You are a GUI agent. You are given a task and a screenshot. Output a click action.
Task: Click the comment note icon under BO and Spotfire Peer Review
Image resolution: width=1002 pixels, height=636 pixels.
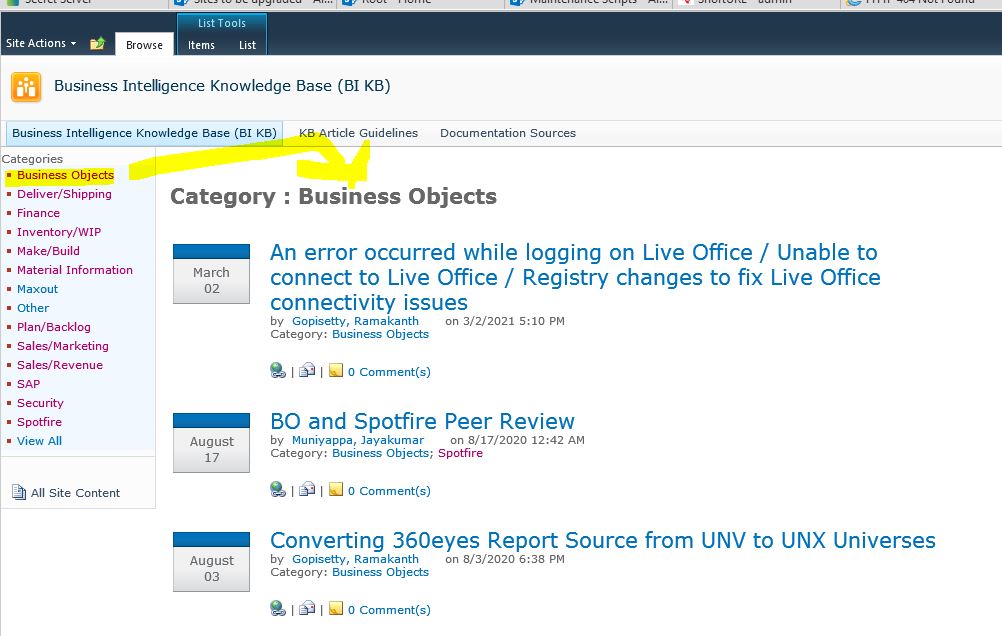click(335, 489)
